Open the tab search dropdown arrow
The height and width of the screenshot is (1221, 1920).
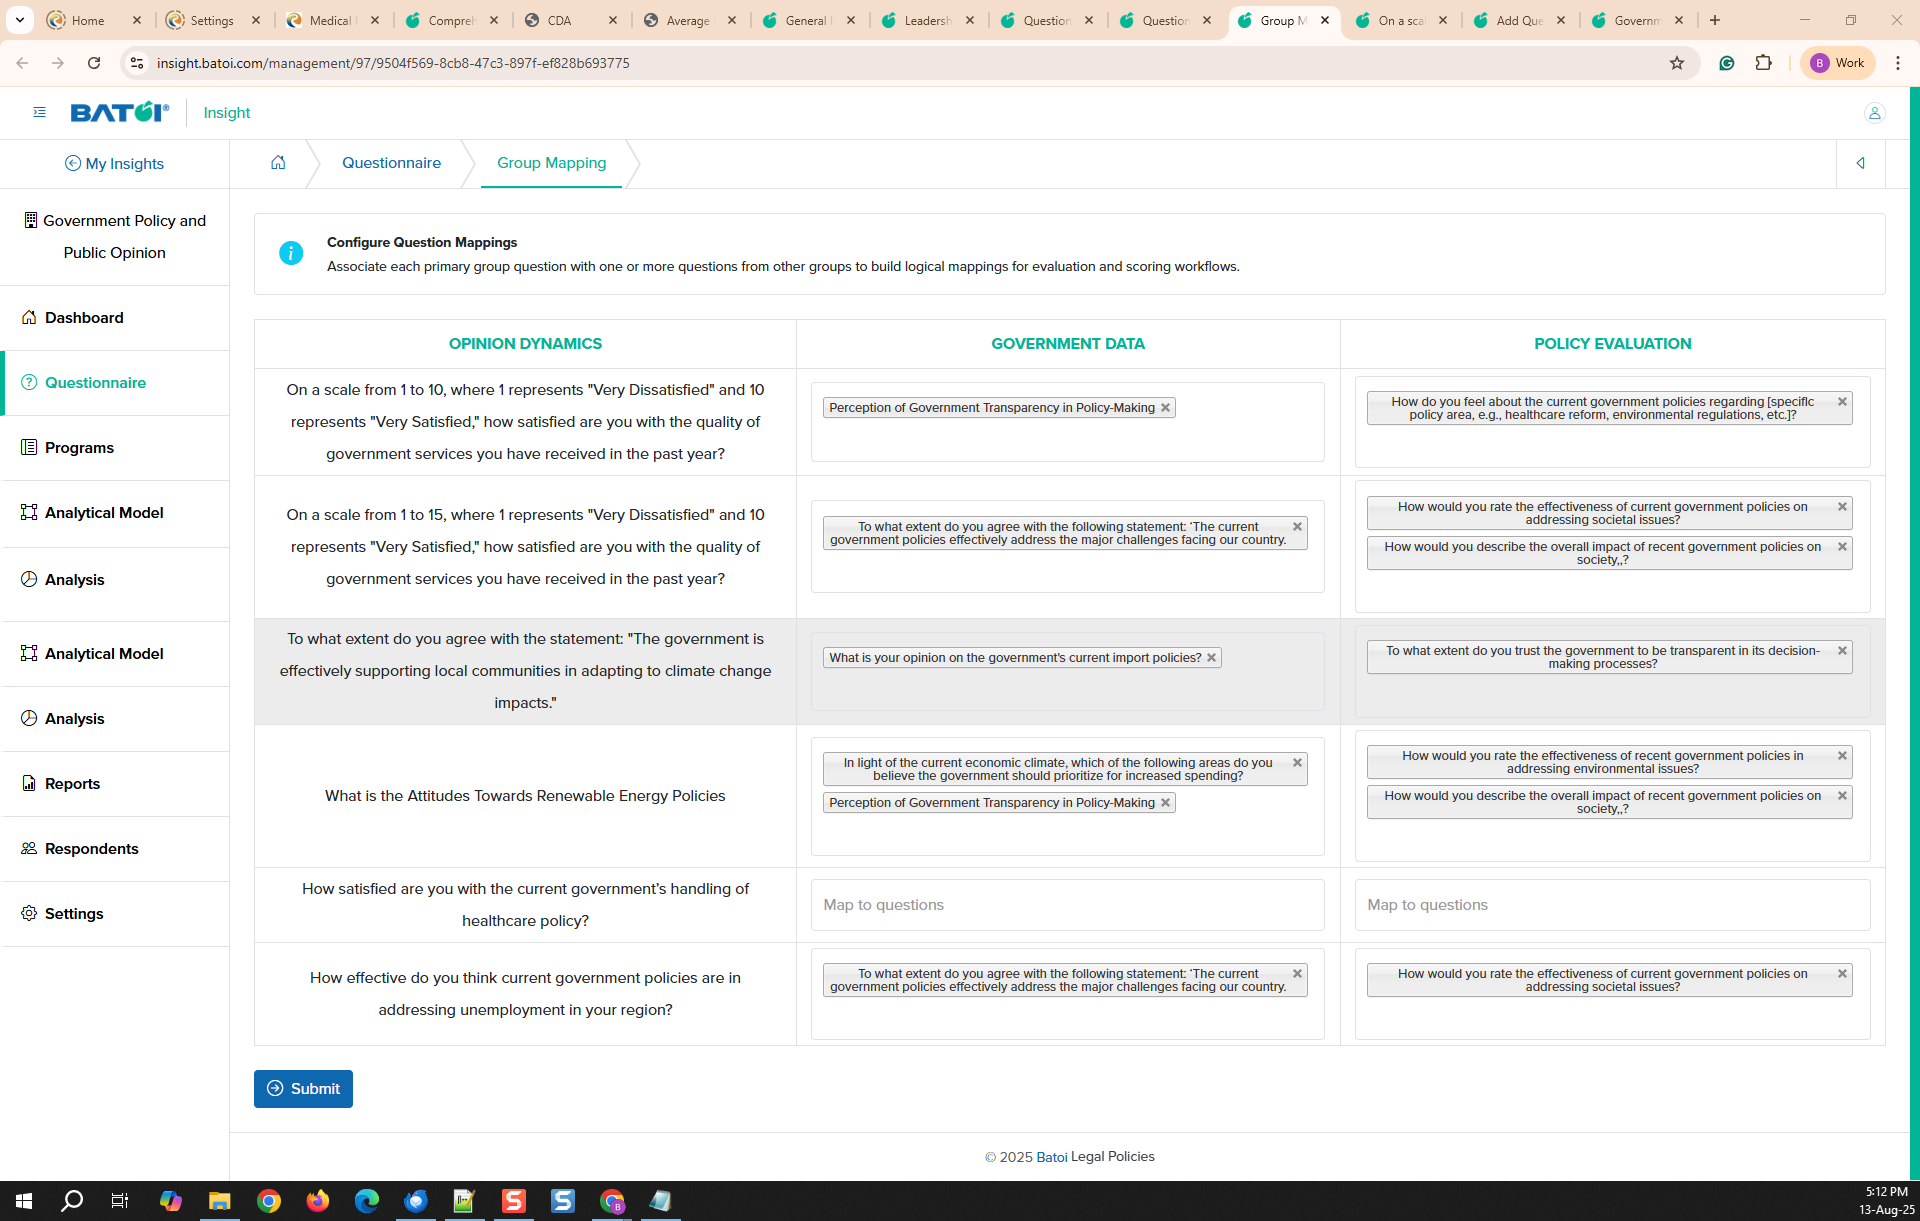(x=19, y=20)
